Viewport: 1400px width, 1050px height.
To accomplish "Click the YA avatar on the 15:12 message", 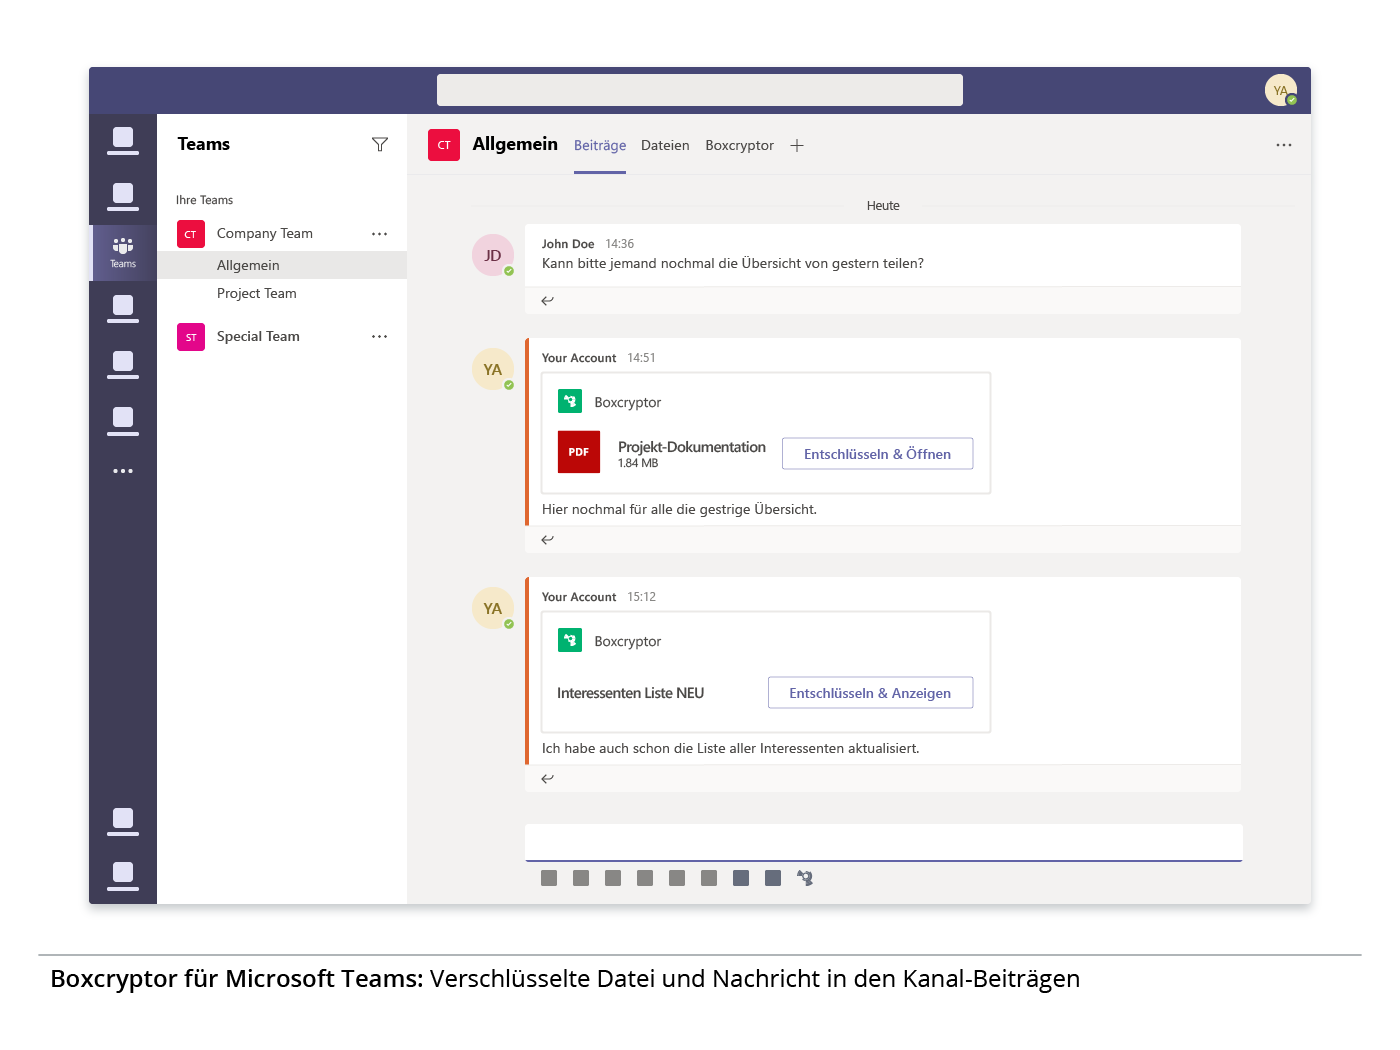I will pos(493,608).
